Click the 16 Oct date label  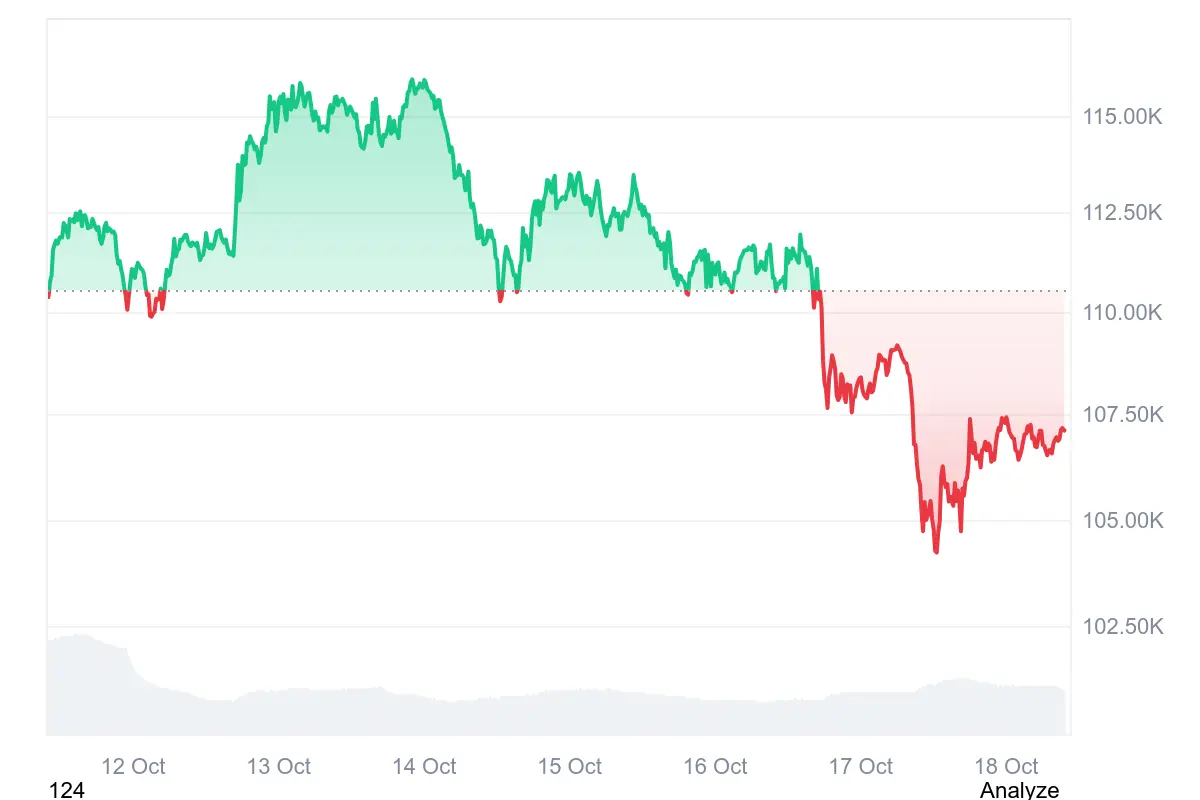pyautogui.click(x=715, y=766)
